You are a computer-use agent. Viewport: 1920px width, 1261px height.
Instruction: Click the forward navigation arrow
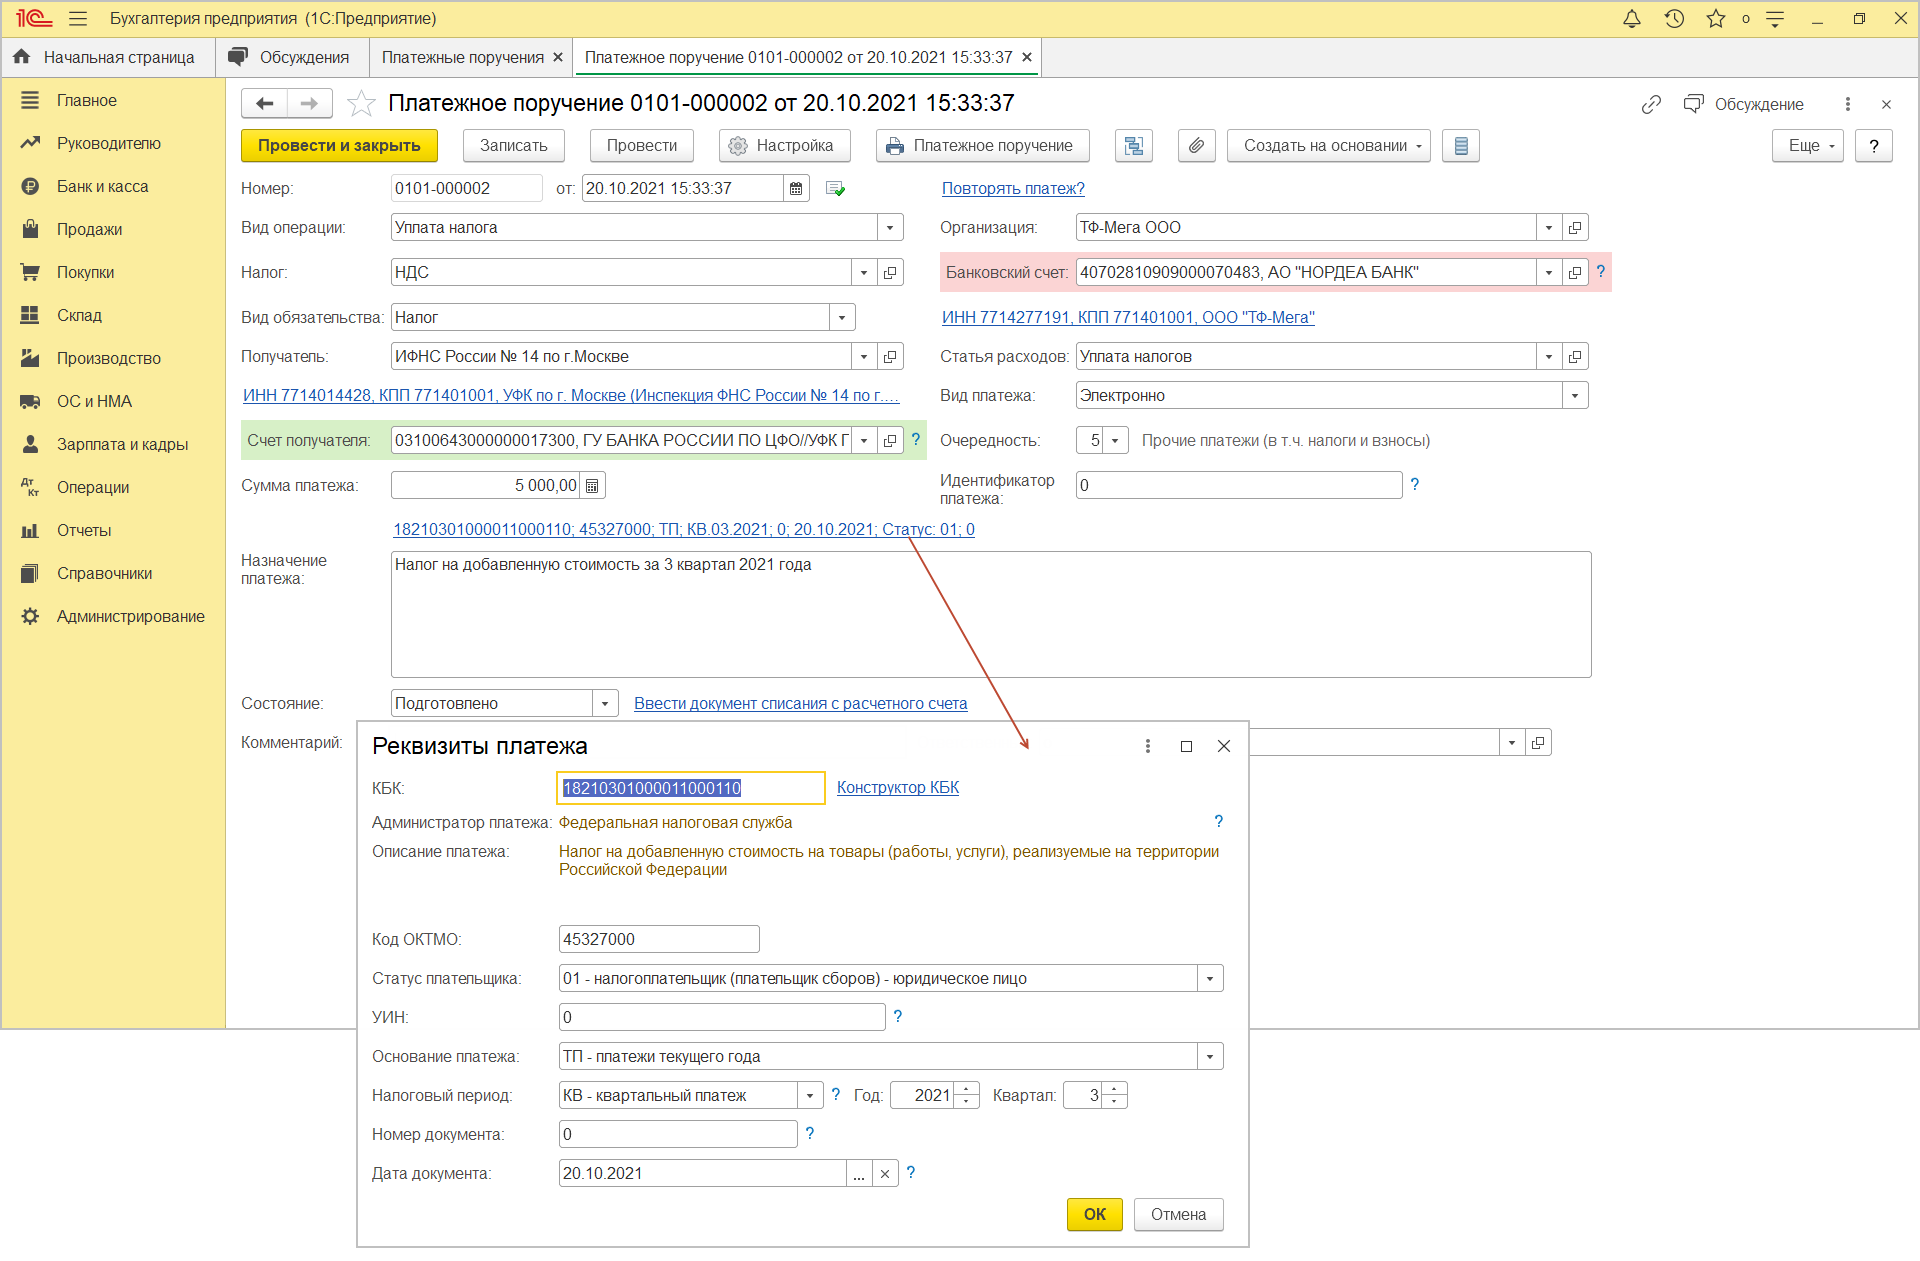point(310,103)
